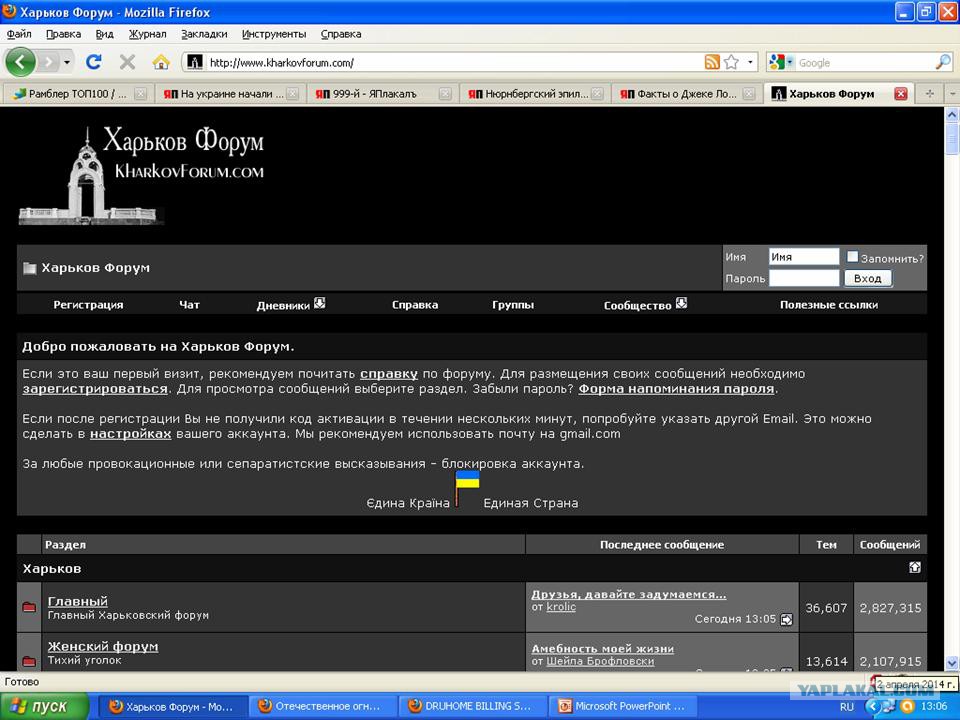
Task: Open krolic user profile link
Action: (x=561, y=607)
